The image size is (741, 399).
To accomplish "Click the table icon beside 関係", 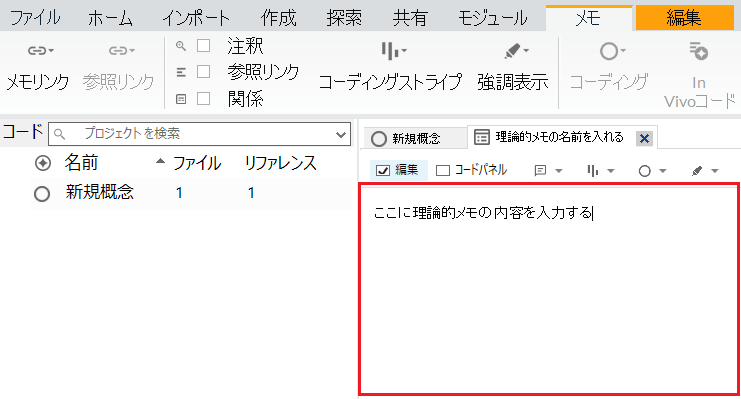I will coord(181,99).
